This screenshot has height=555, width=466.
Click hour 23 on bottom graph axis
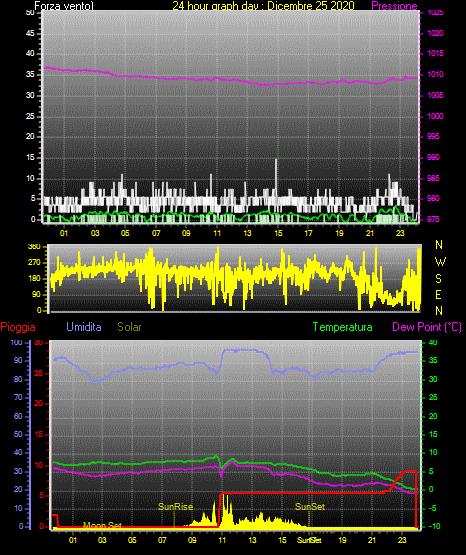click(x=402, y=540)
